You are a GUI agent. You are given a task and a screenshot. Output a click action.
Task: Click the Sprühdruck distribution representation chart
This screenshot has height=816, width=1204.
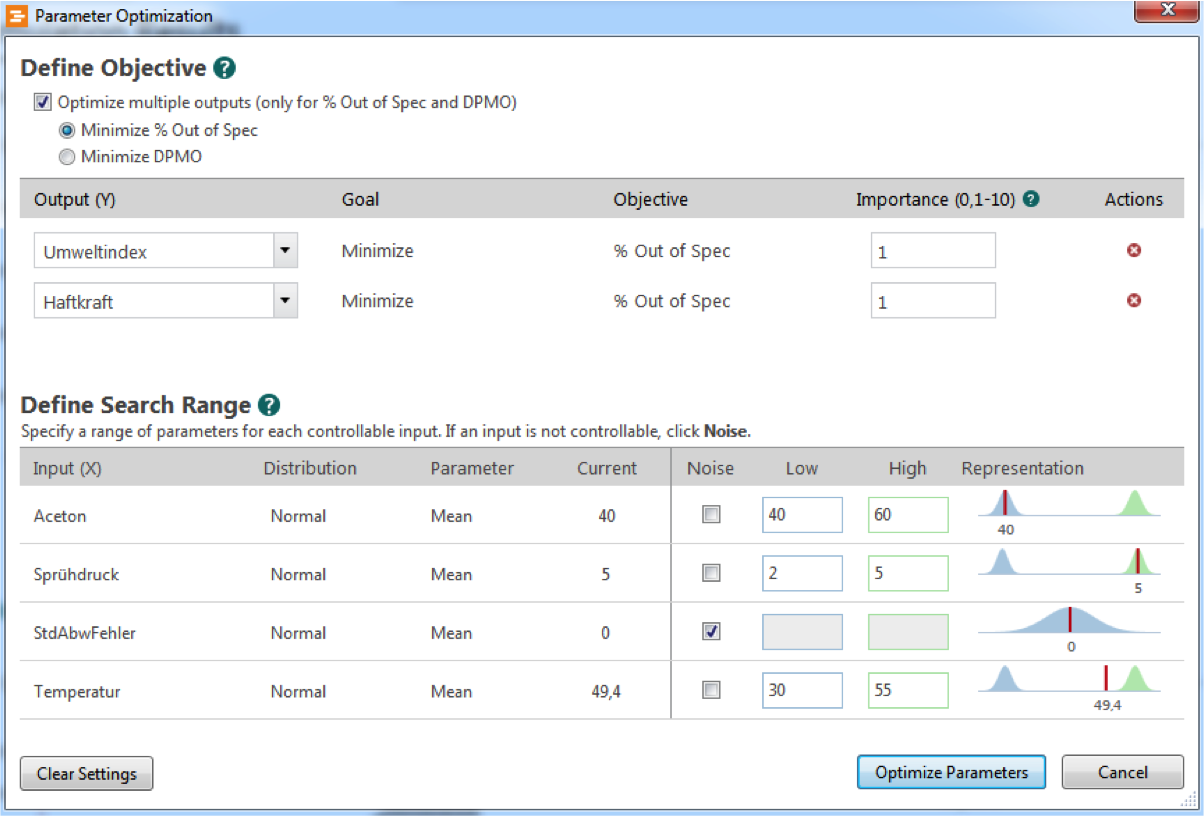tap(1069, 571)
